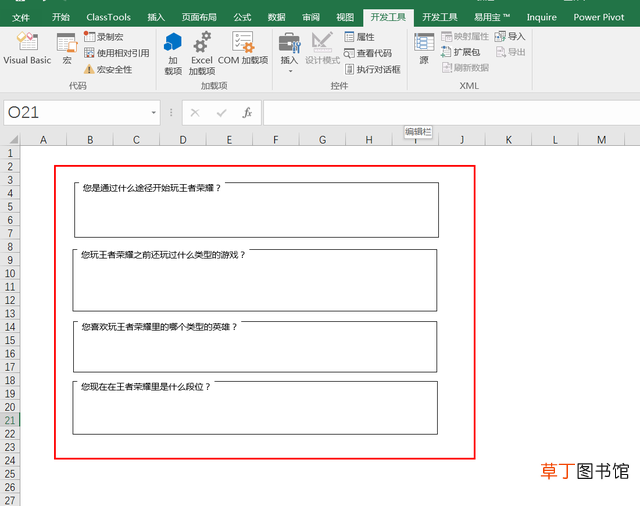Screen dimensions: 640x506
Task: Select group box 您喜欢玩王者荣耀里的哪个类型的英雄
Action: click(x=255, y=346)
